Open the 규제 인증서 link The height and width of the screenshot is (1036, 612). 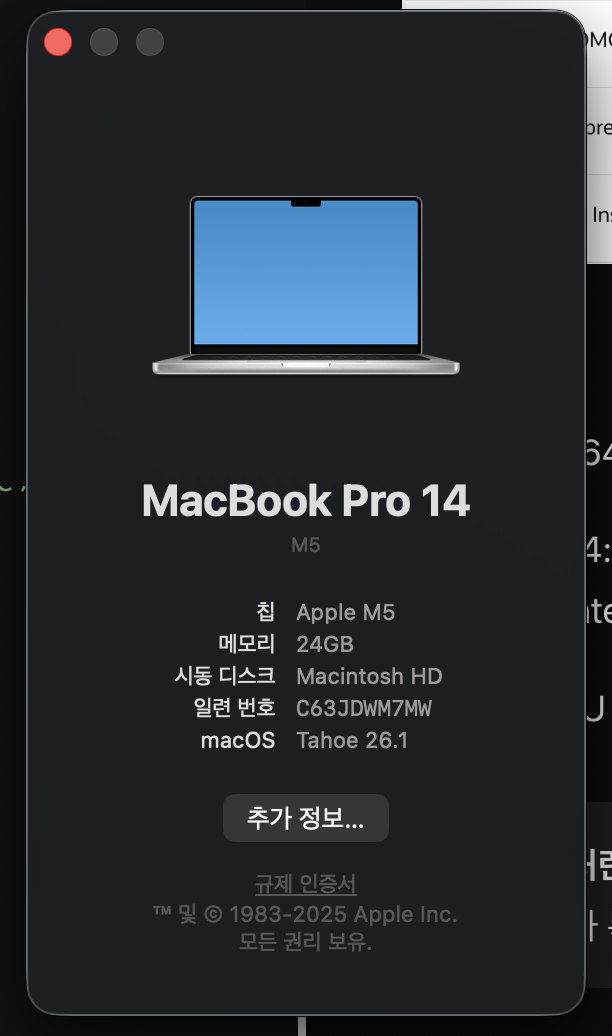coord(306,883)
